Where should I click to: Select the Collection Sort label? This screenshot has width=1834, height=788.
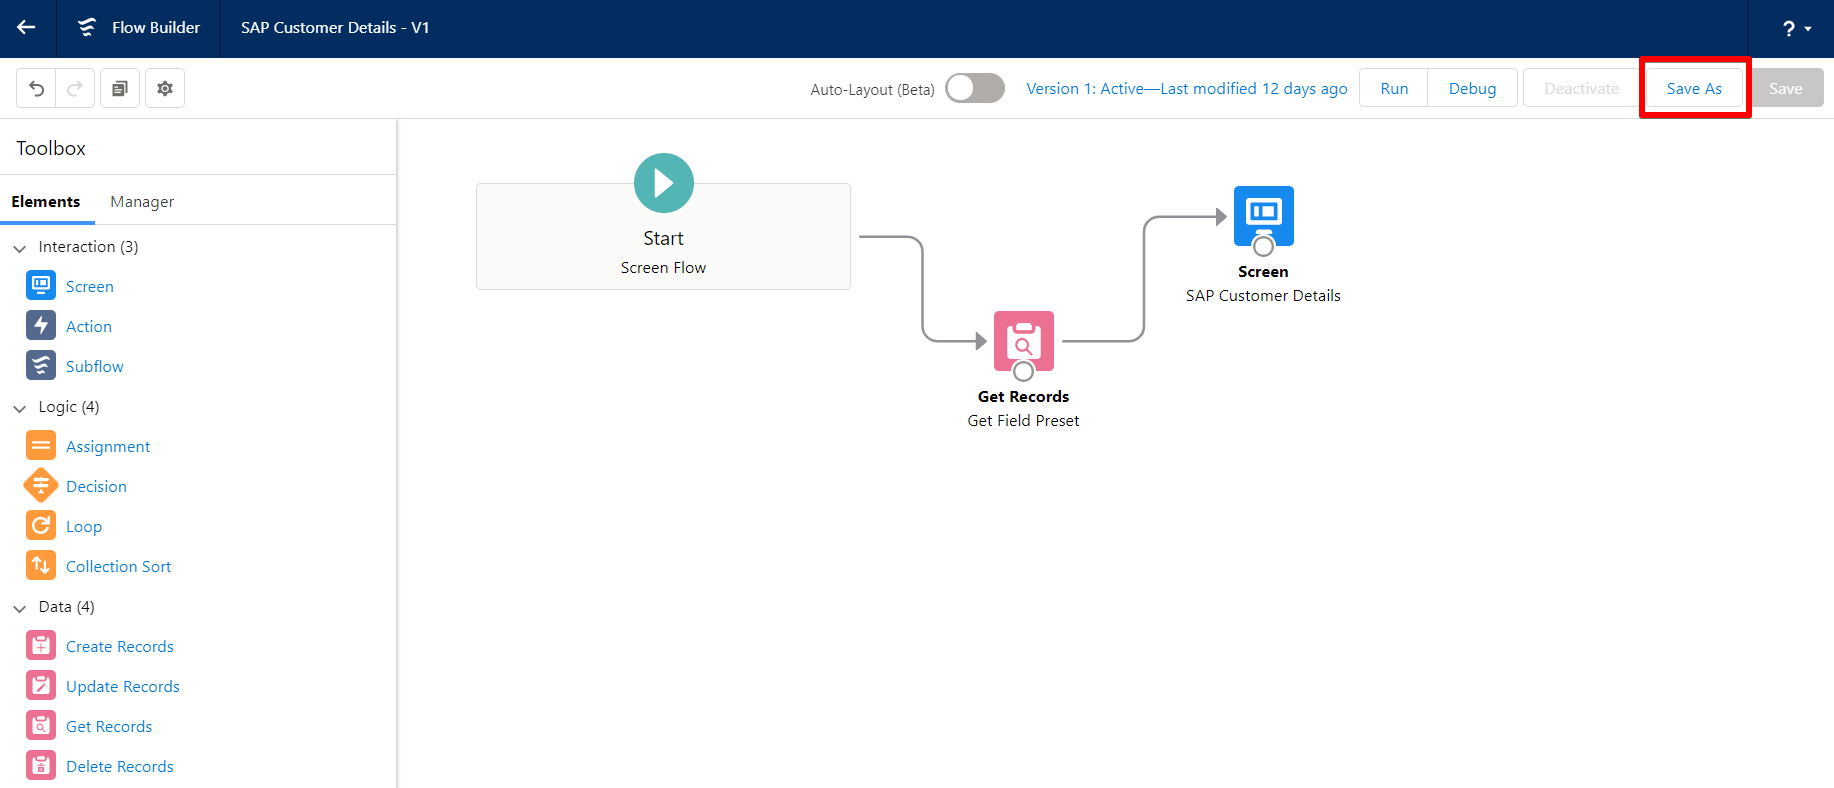[118, 566]
